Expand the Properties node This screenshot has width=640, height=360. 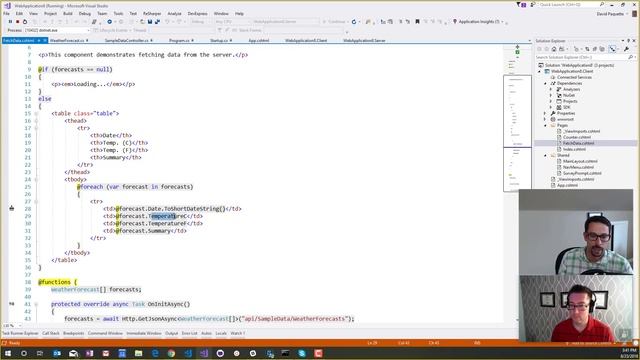click(545, 113)
